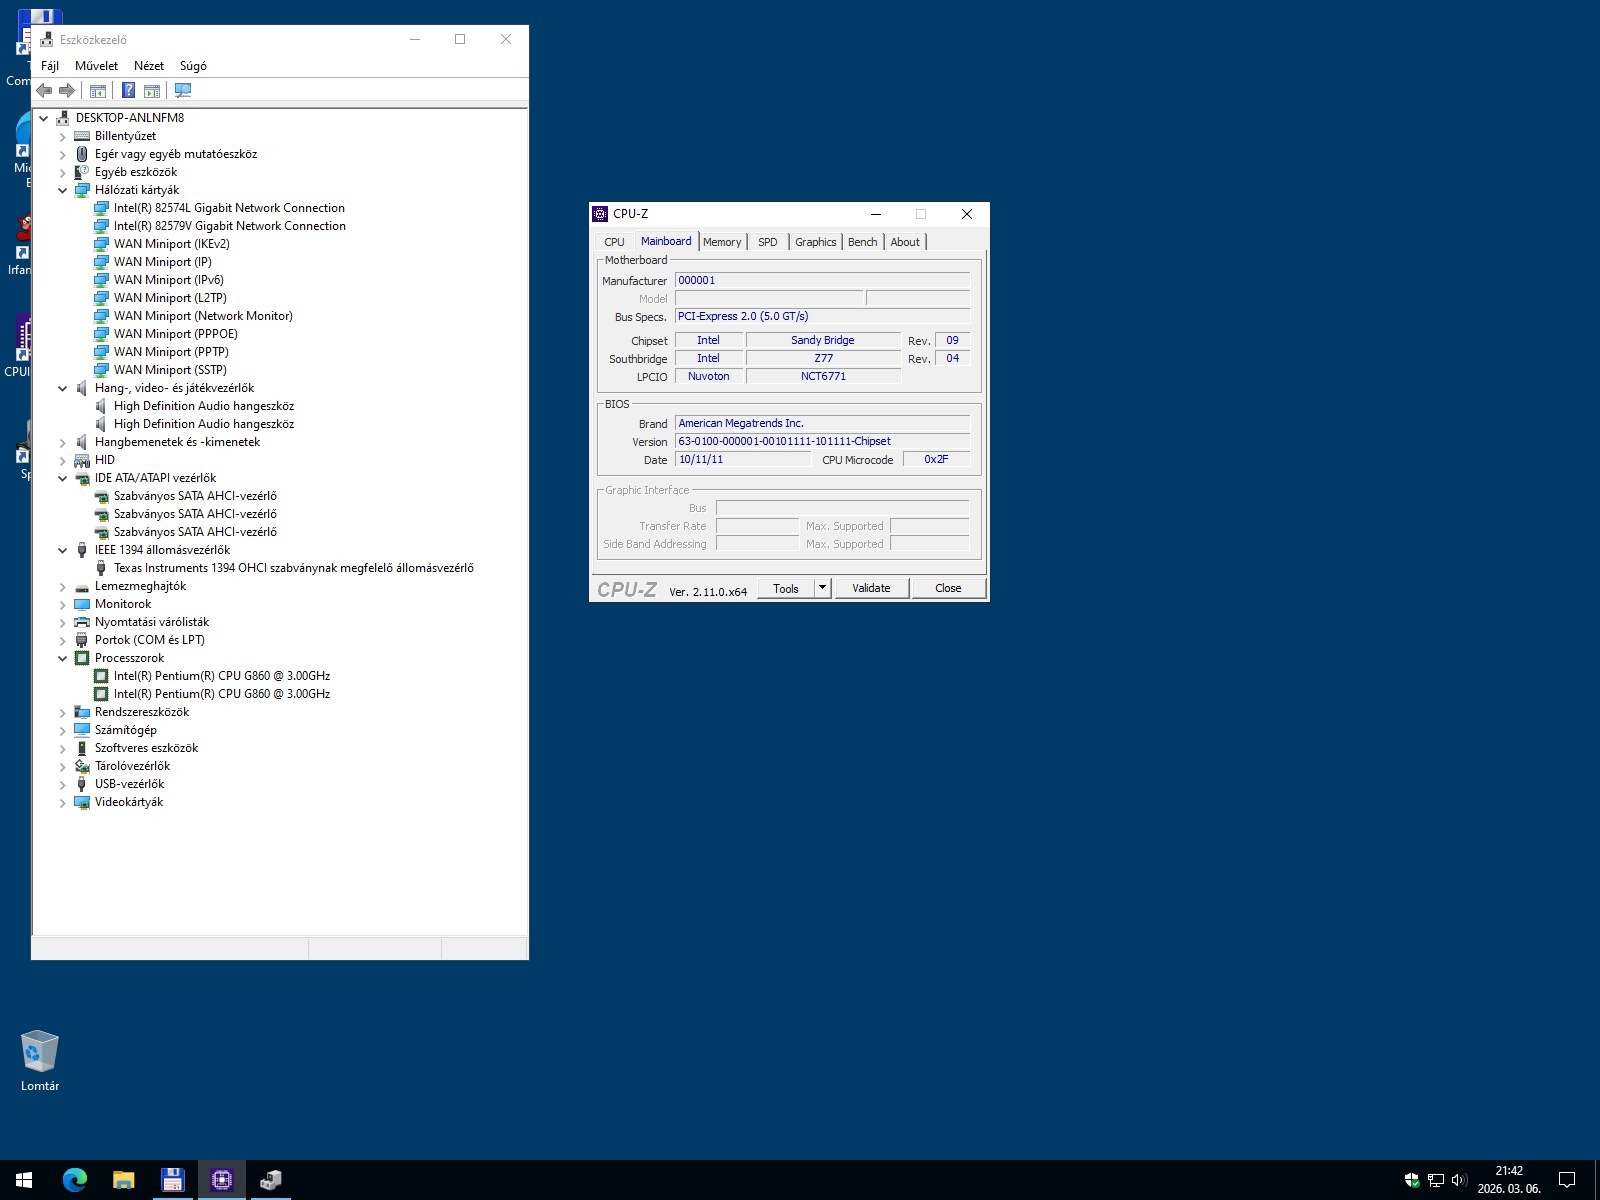Click the Lemezmeghajtók drive icon
This screenshot has height=1200, width=1600.
click(82, 586)
